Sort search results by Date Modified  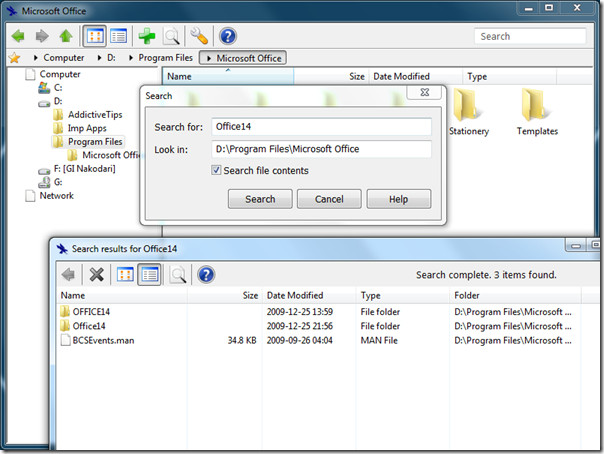click(309, 296)
